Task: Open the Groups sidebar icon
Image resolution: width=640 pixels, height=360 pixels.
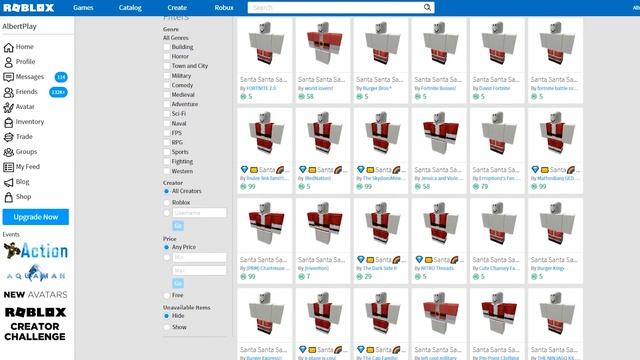Action: pos(8,152)
